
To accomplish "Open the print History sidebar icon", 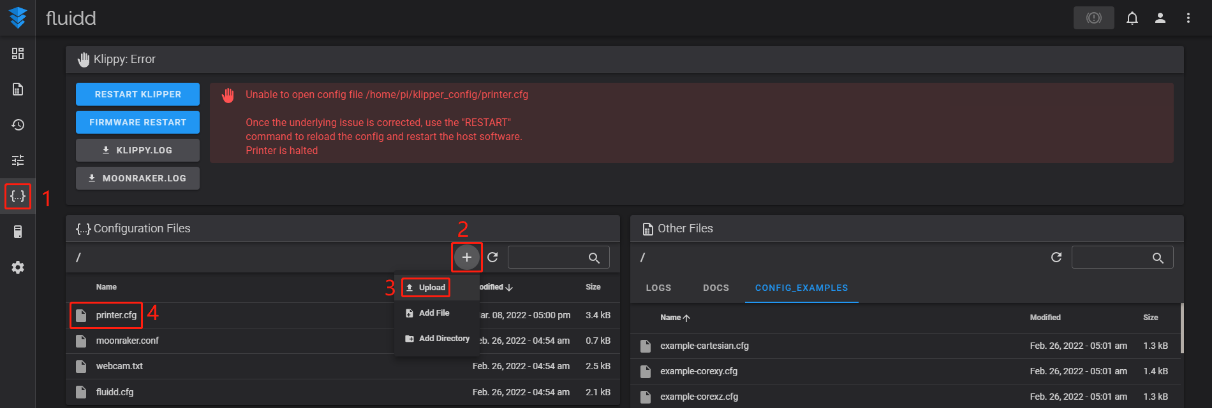I will pyautogui.click(x=17, y=125).
